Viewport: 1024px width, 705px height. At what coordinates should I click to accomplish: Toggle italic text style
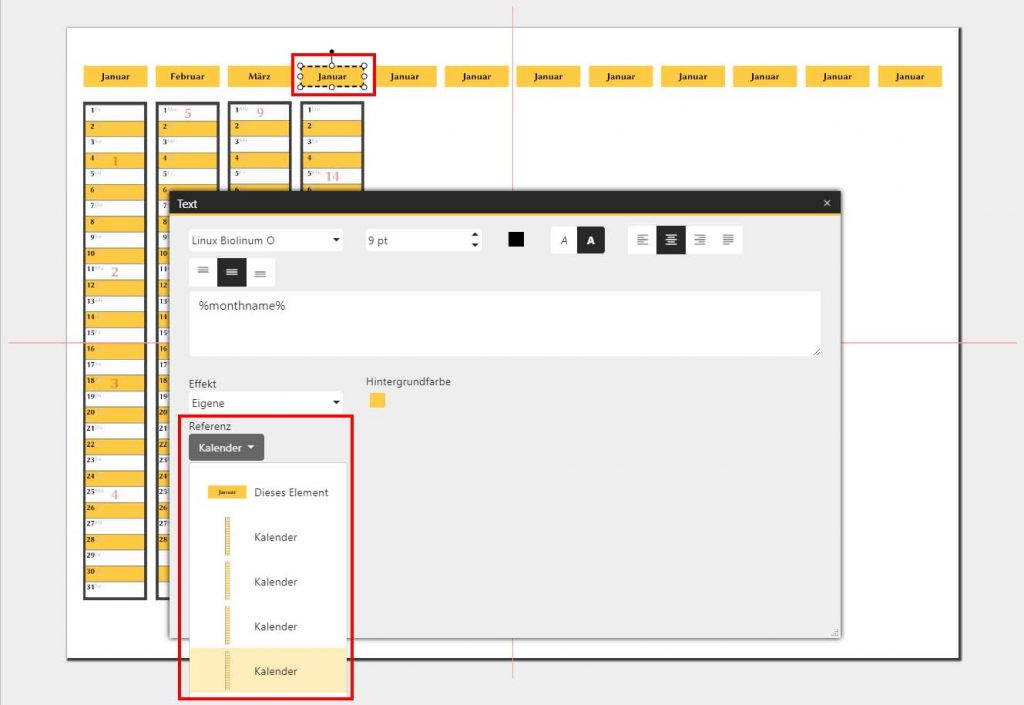[564, 240]
